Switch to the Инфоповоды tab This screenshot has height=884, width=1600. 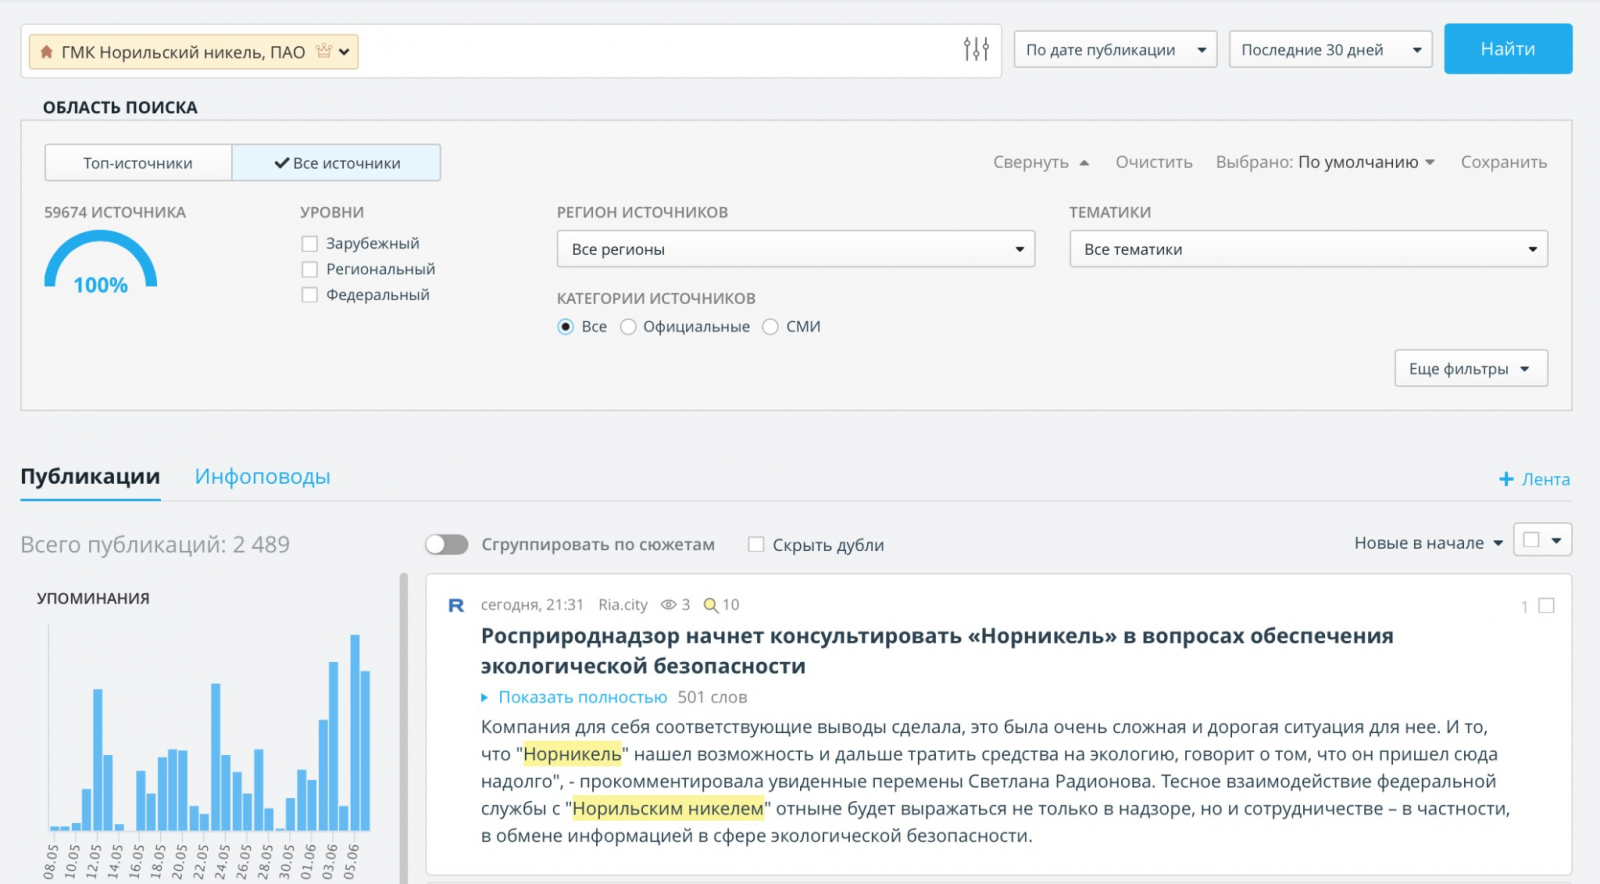(262, 477)
